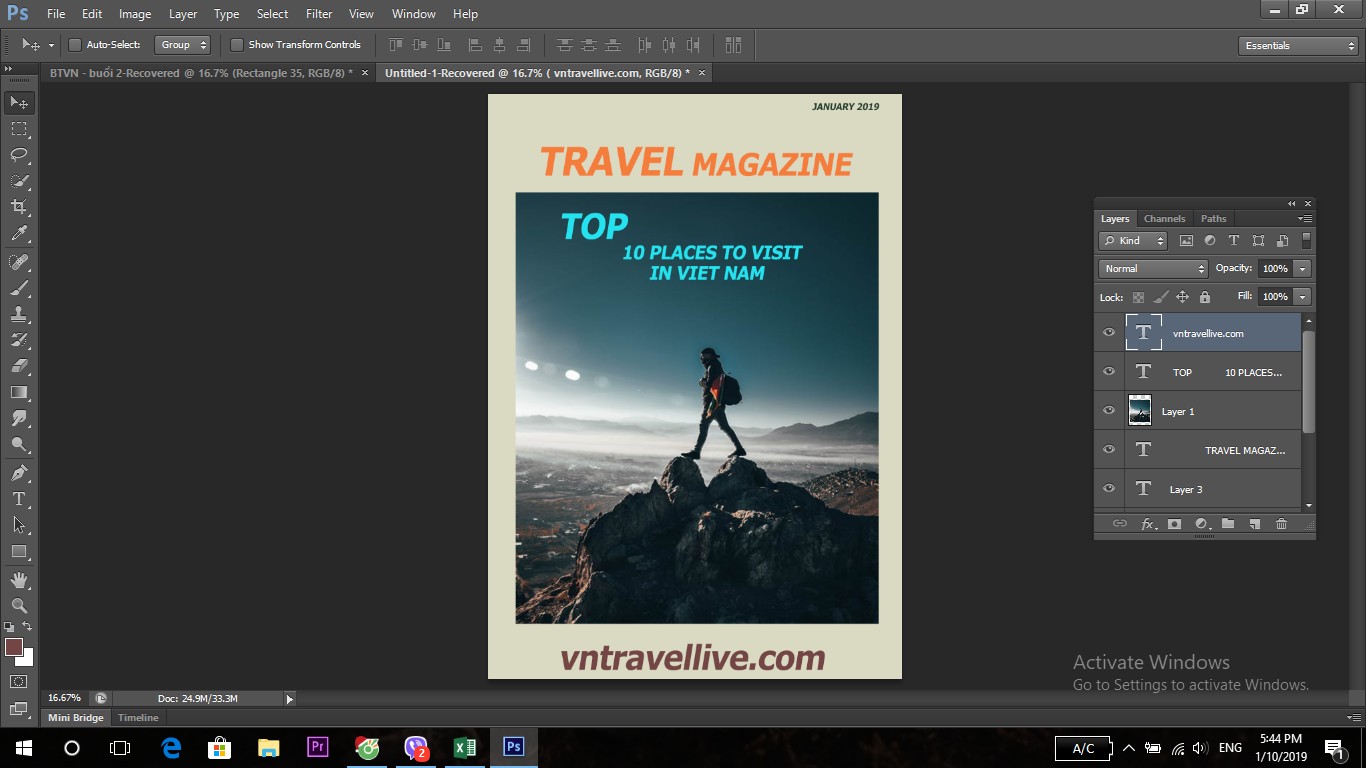Select the Eraser tool
This screenshot has height=768, width=1366.
[19, 366]
